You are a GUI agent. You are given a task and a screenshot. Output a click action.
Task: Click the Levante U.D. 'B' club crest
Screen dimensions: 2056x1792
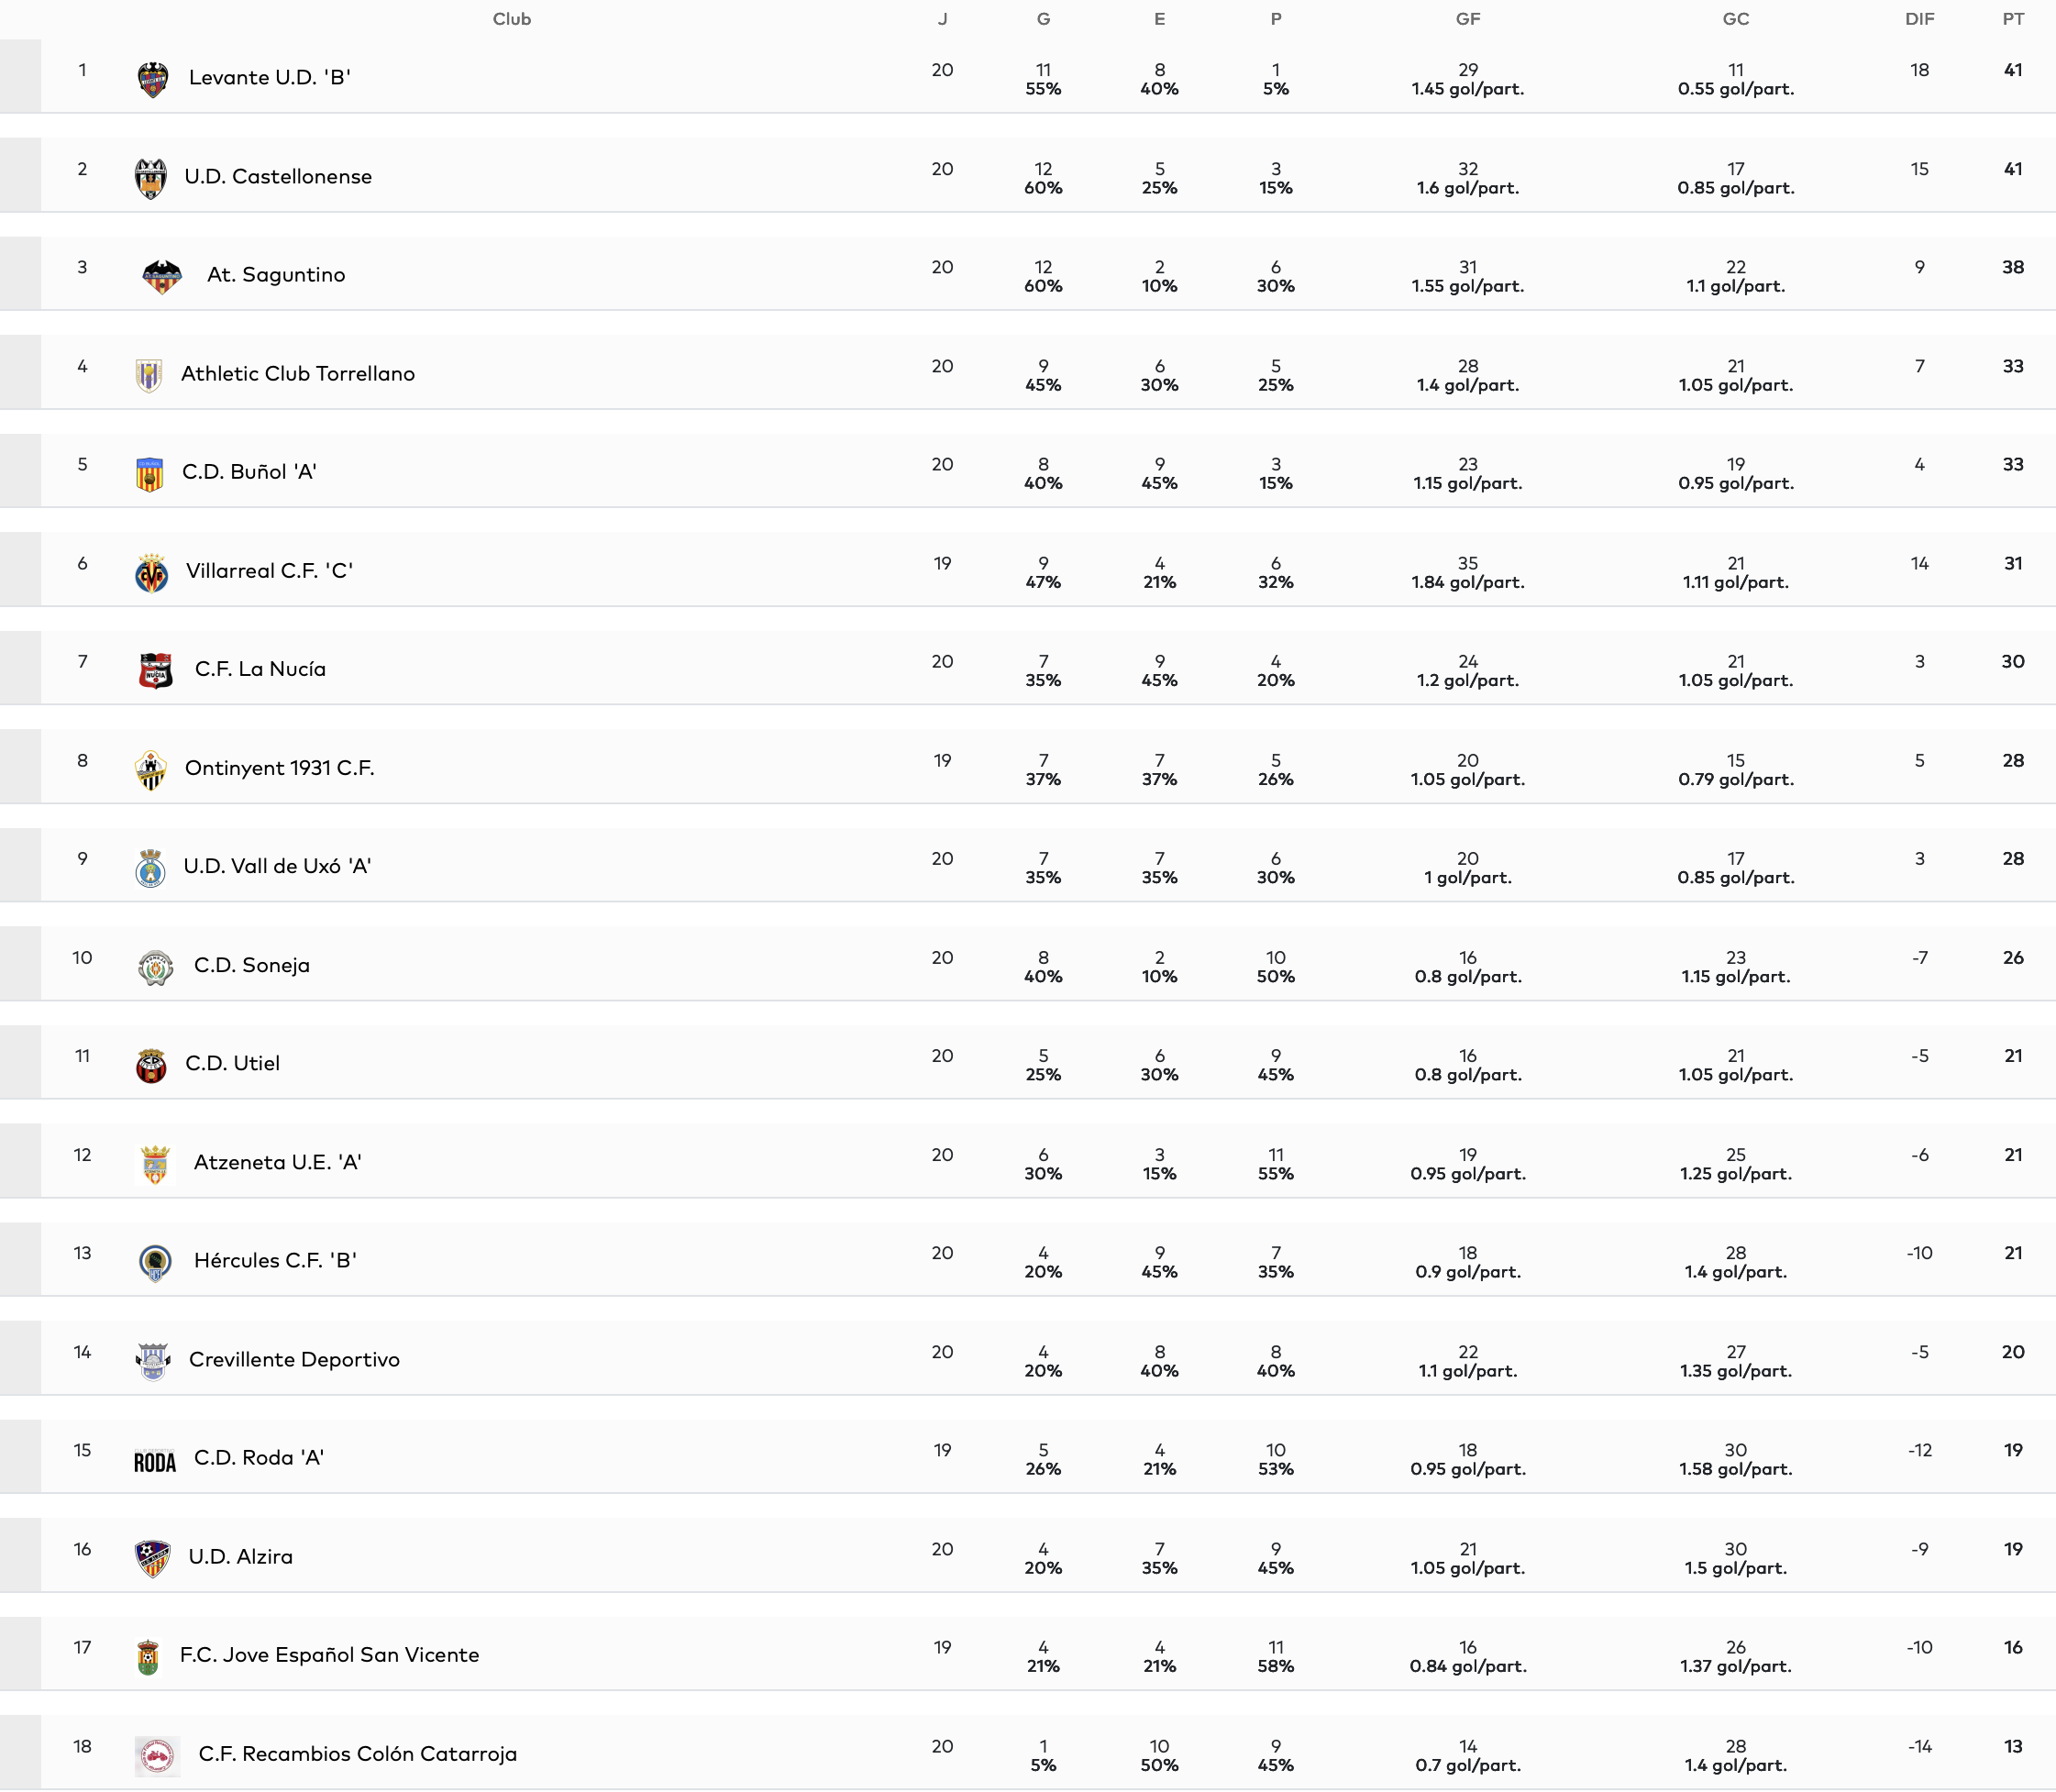coord(152,79)
